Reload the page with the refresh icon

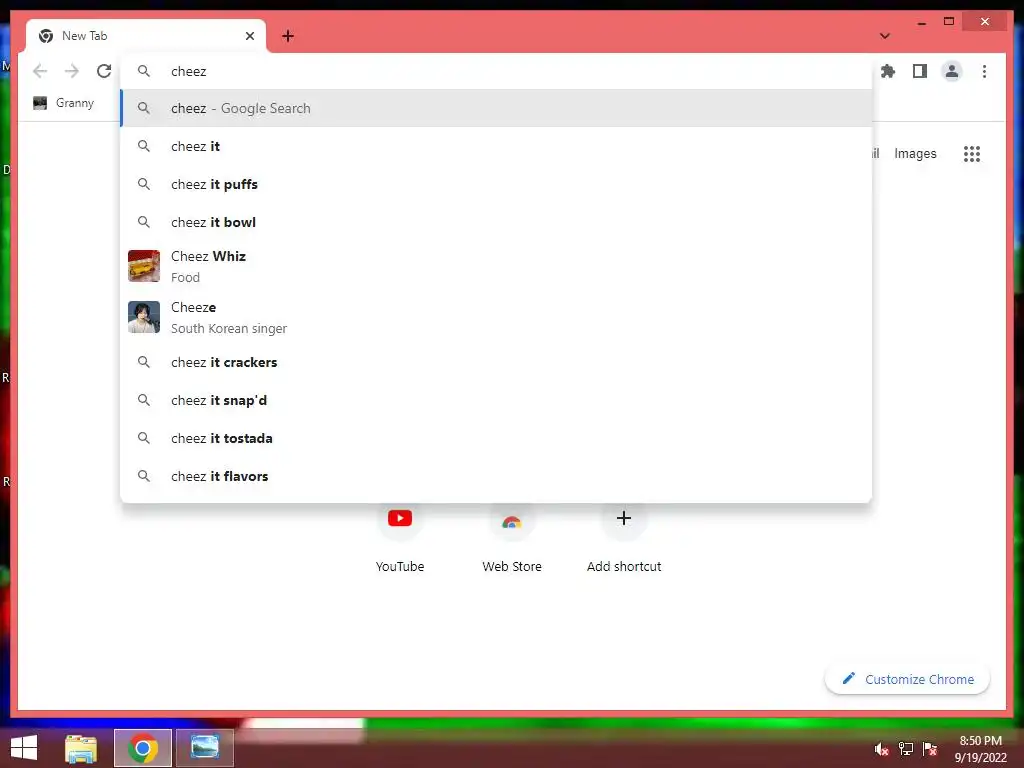(104, 71)
